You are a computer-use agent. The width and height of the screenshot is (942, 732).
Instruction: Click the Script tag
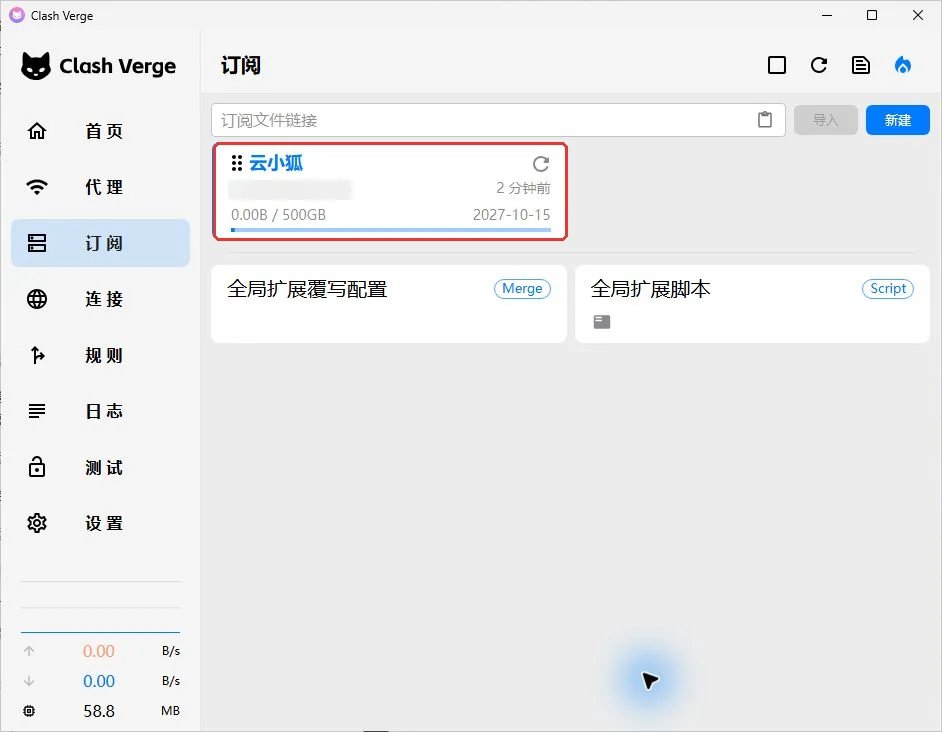coord(888,288)
